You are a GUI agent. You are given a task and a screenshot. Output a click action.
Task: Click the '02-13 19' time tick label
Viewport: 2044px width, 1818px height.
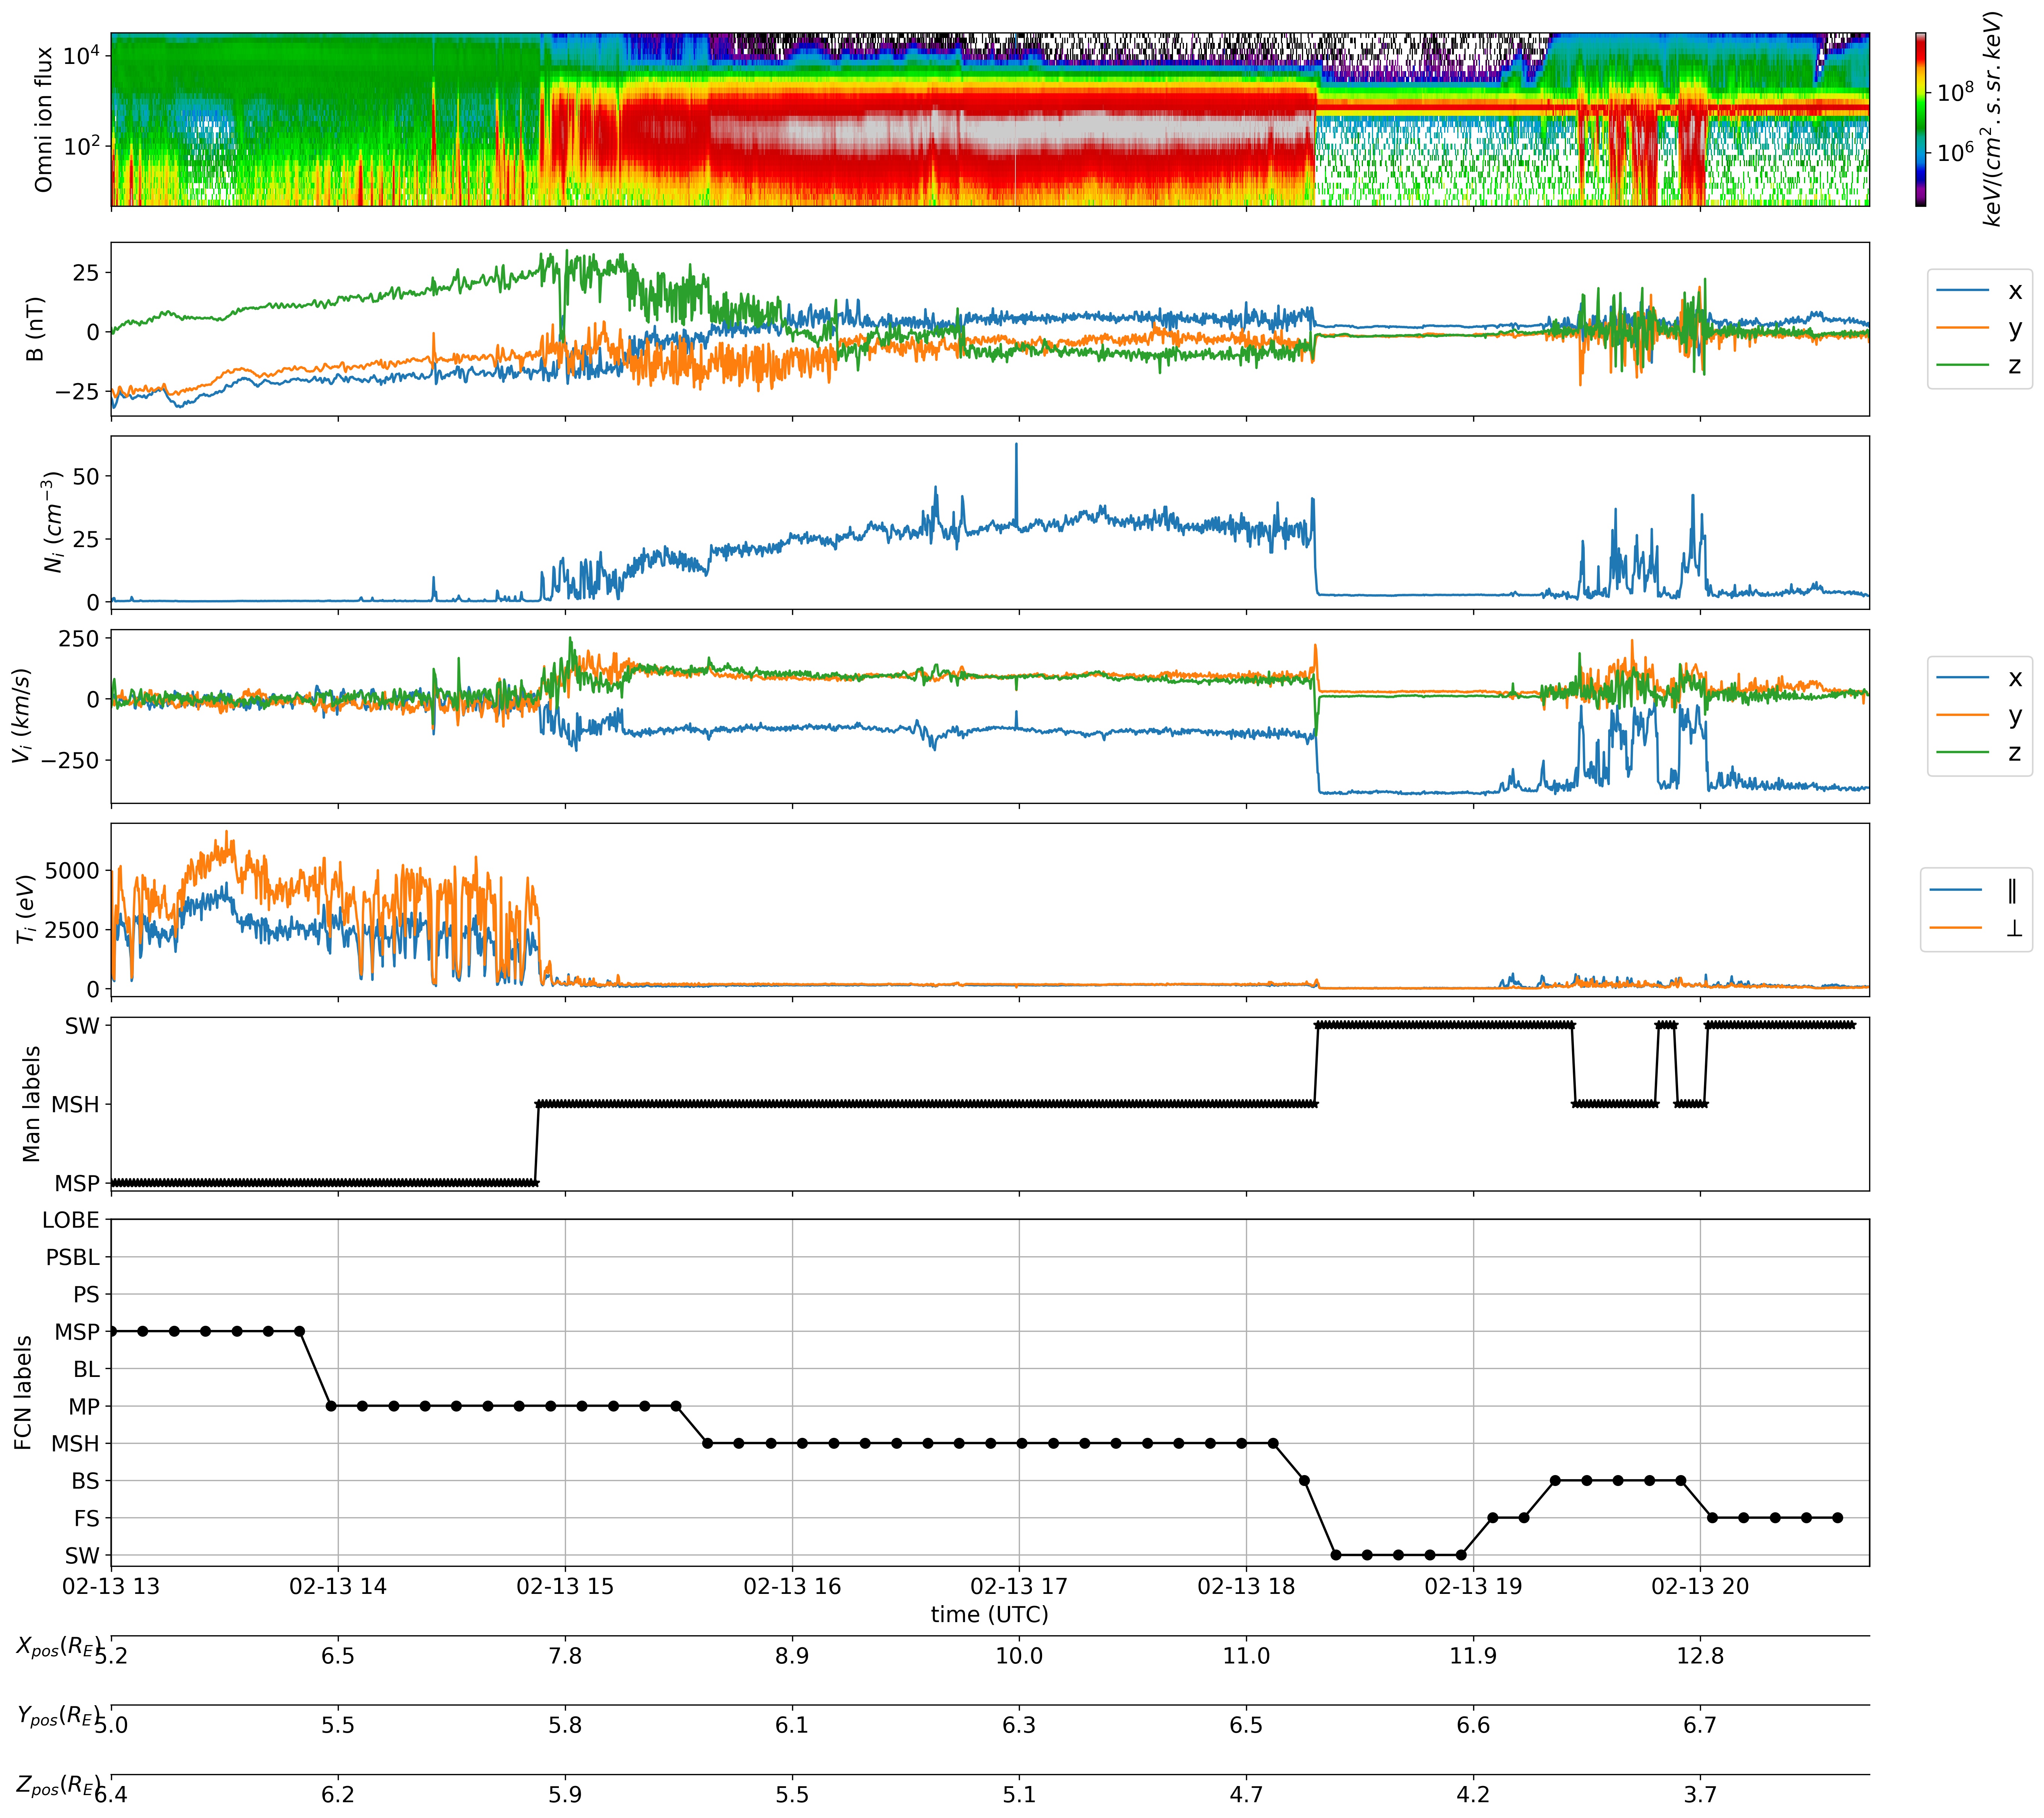tap(1473, 1587)
